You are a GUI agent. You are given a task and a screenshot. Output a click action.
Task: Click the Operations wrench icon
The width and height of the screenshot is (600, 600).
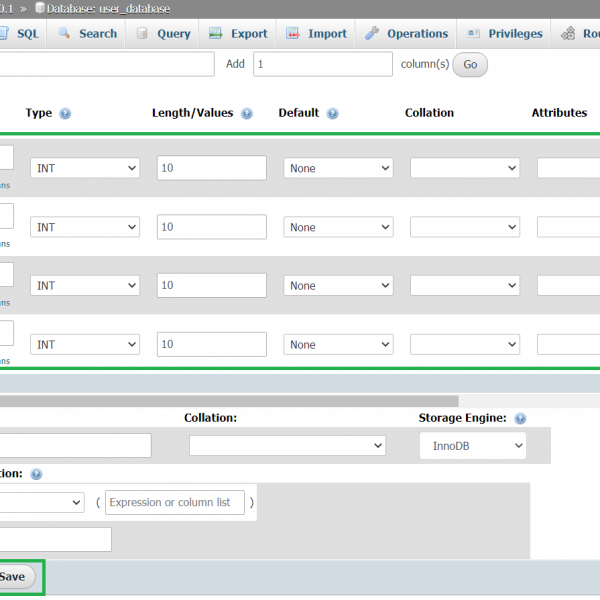click(x=372, y=33)
